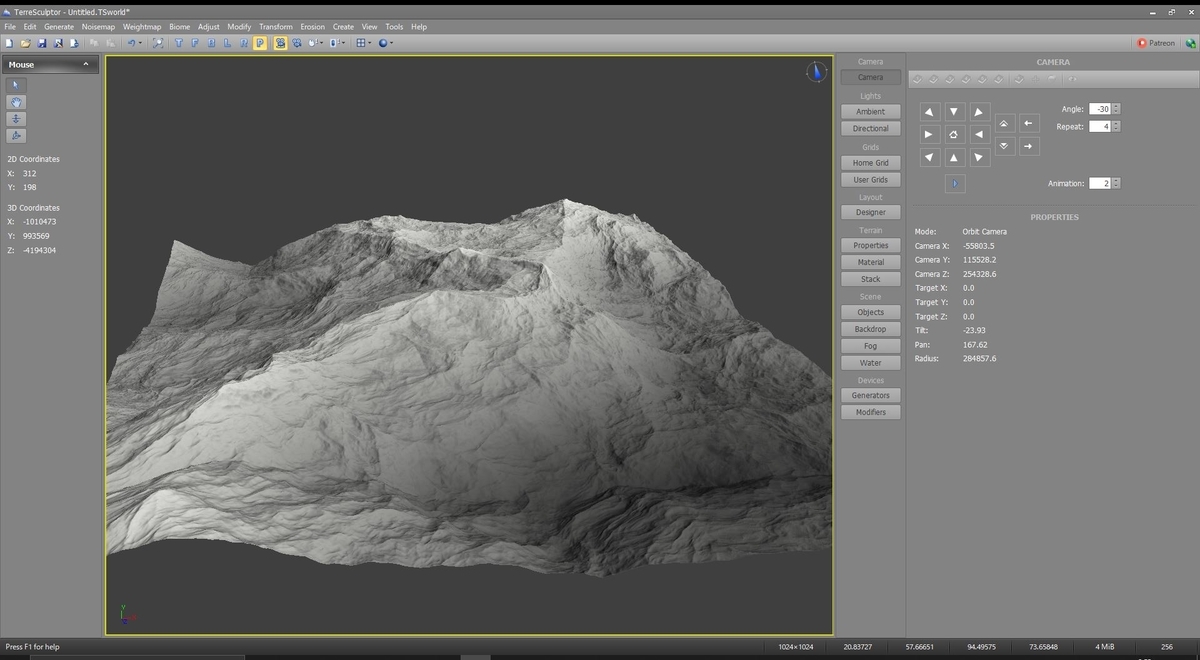Viewport: 1200px width, 660px height.
Task: Click the compass icon in viewport
Action: point(817,72)
